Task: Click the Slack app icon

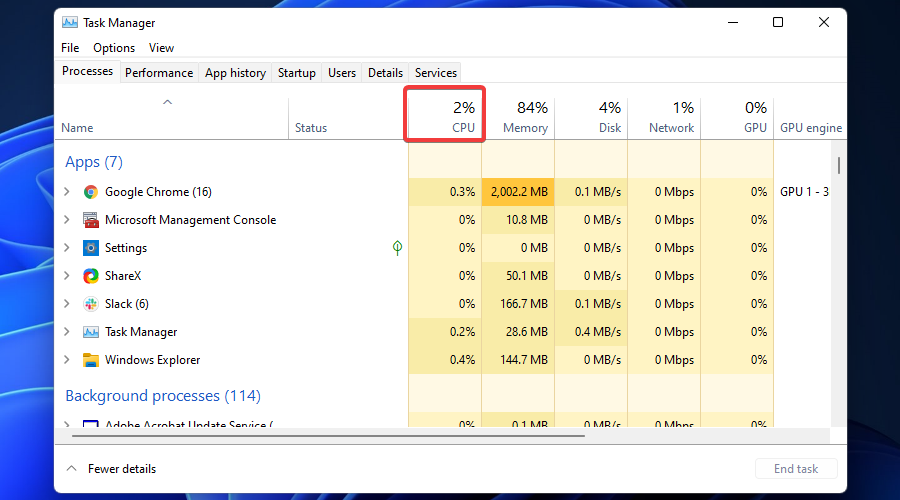Action: (91, 304)
